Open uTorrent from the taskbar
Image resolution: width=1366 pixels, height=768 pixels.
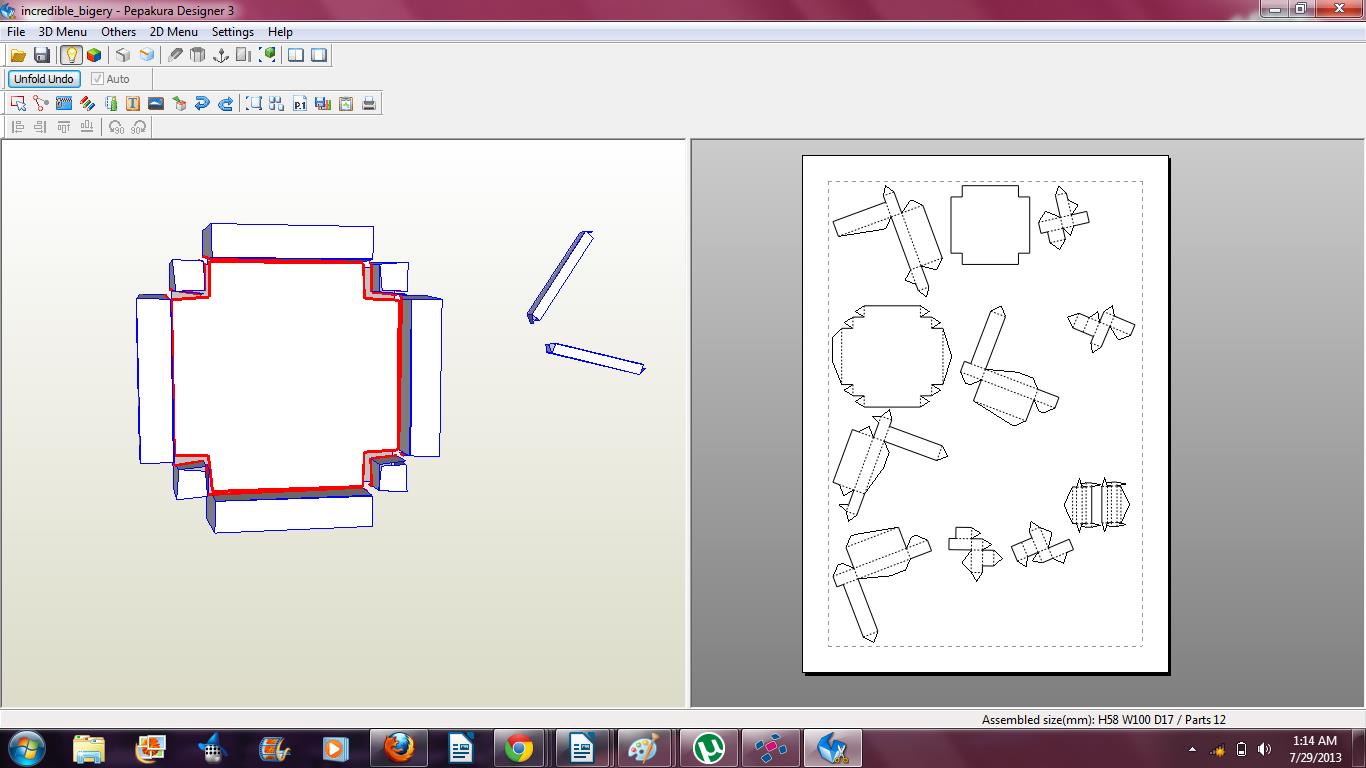coord(710,748)
